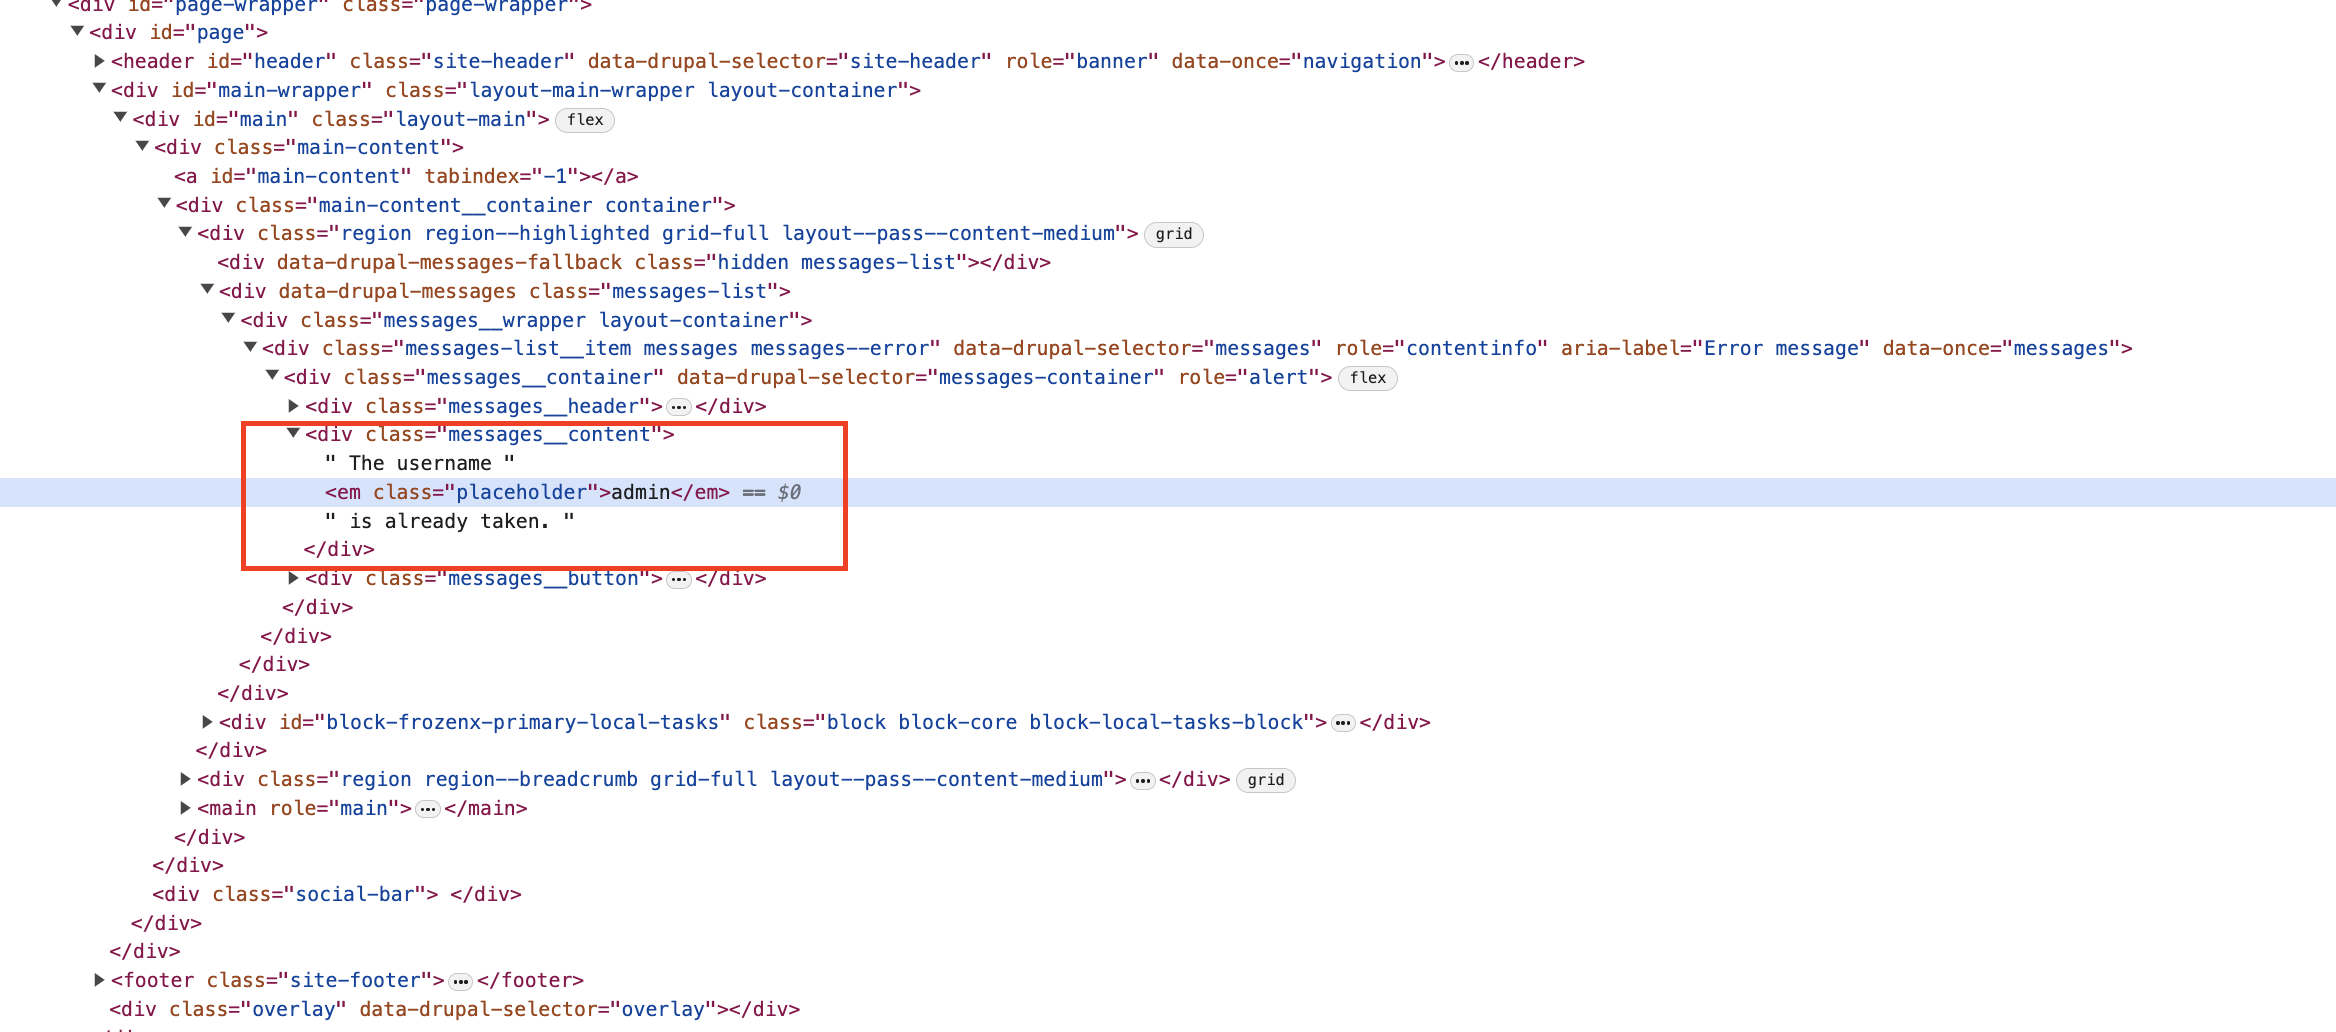2336x1032 pixels.
Task: Toggle grid badge on region--highlighted div
Action: click(x=1174, y=234)
